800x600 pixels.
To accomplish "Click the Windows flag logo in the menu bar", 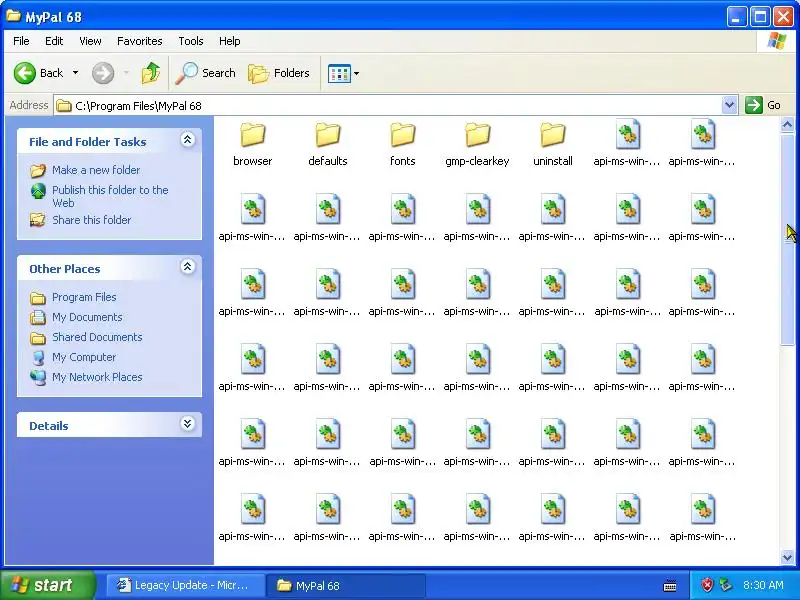I will [777, 41].
